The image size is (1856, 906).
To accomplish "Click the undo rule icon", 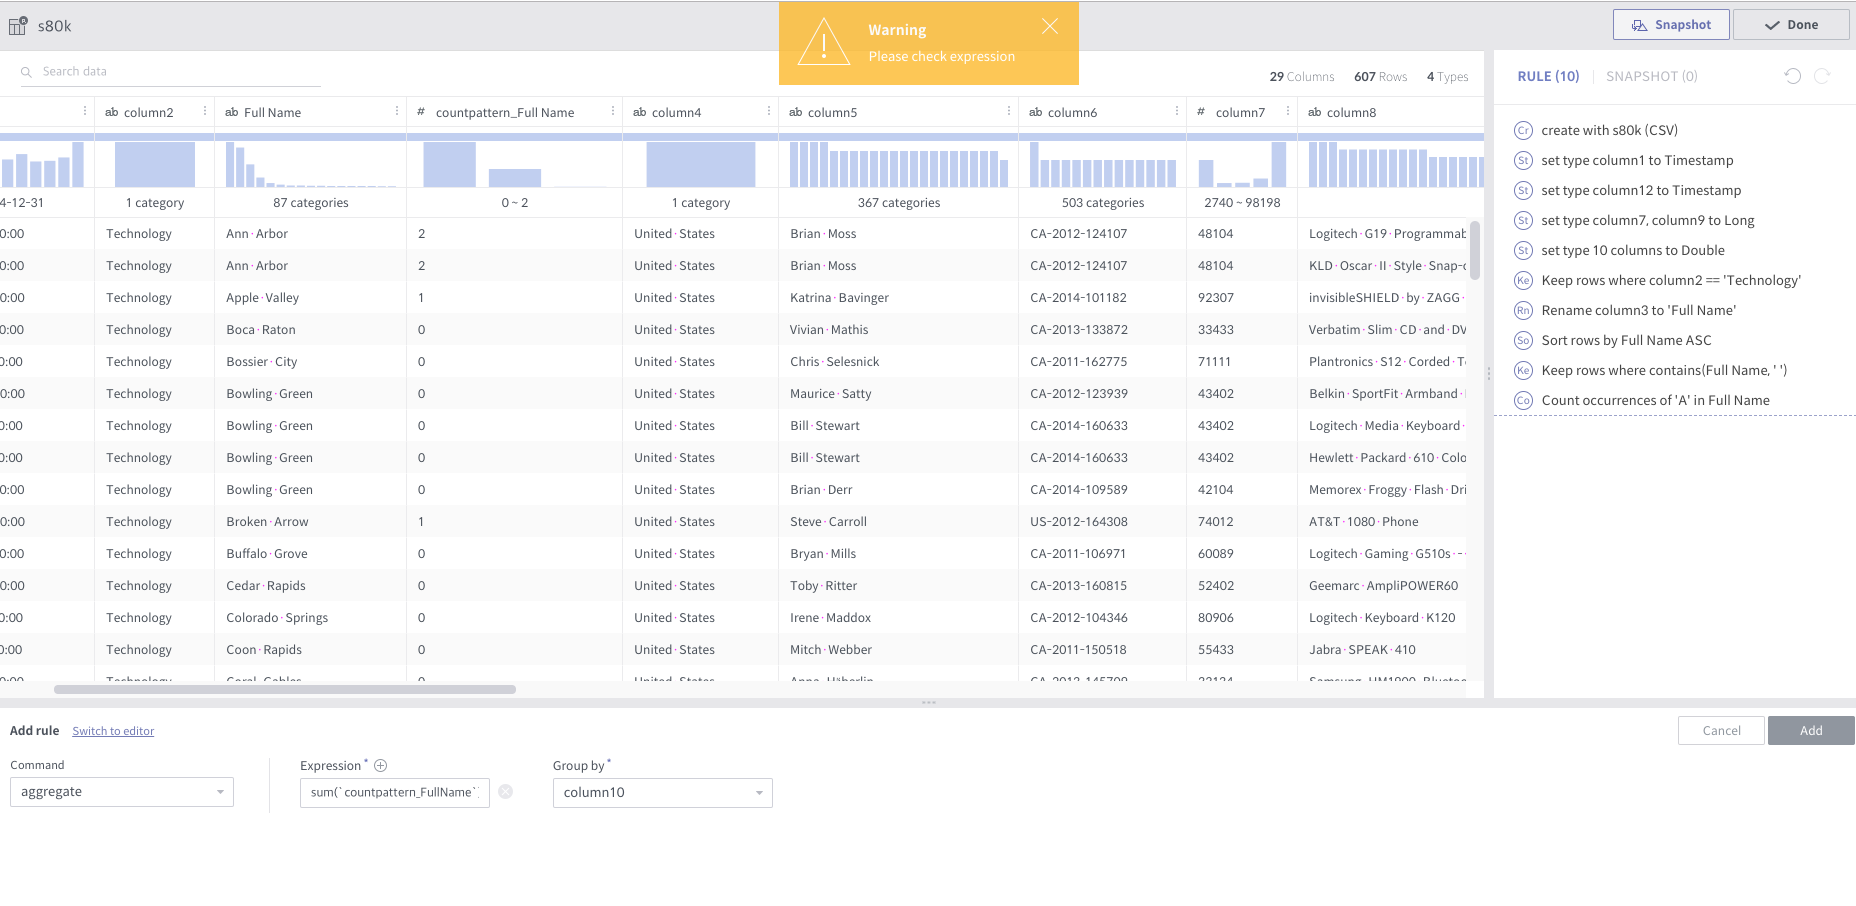I will tap(1793, 76).
